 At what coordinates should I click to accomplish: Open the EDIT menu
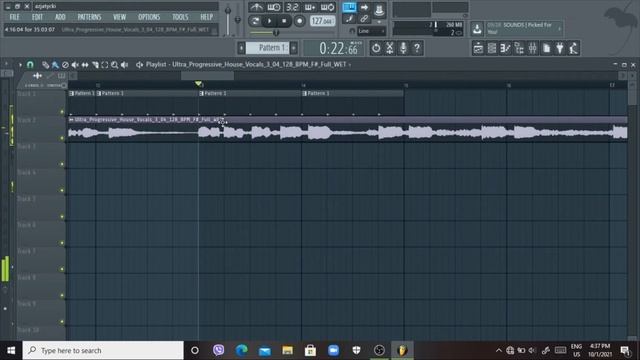coord(37,17)
